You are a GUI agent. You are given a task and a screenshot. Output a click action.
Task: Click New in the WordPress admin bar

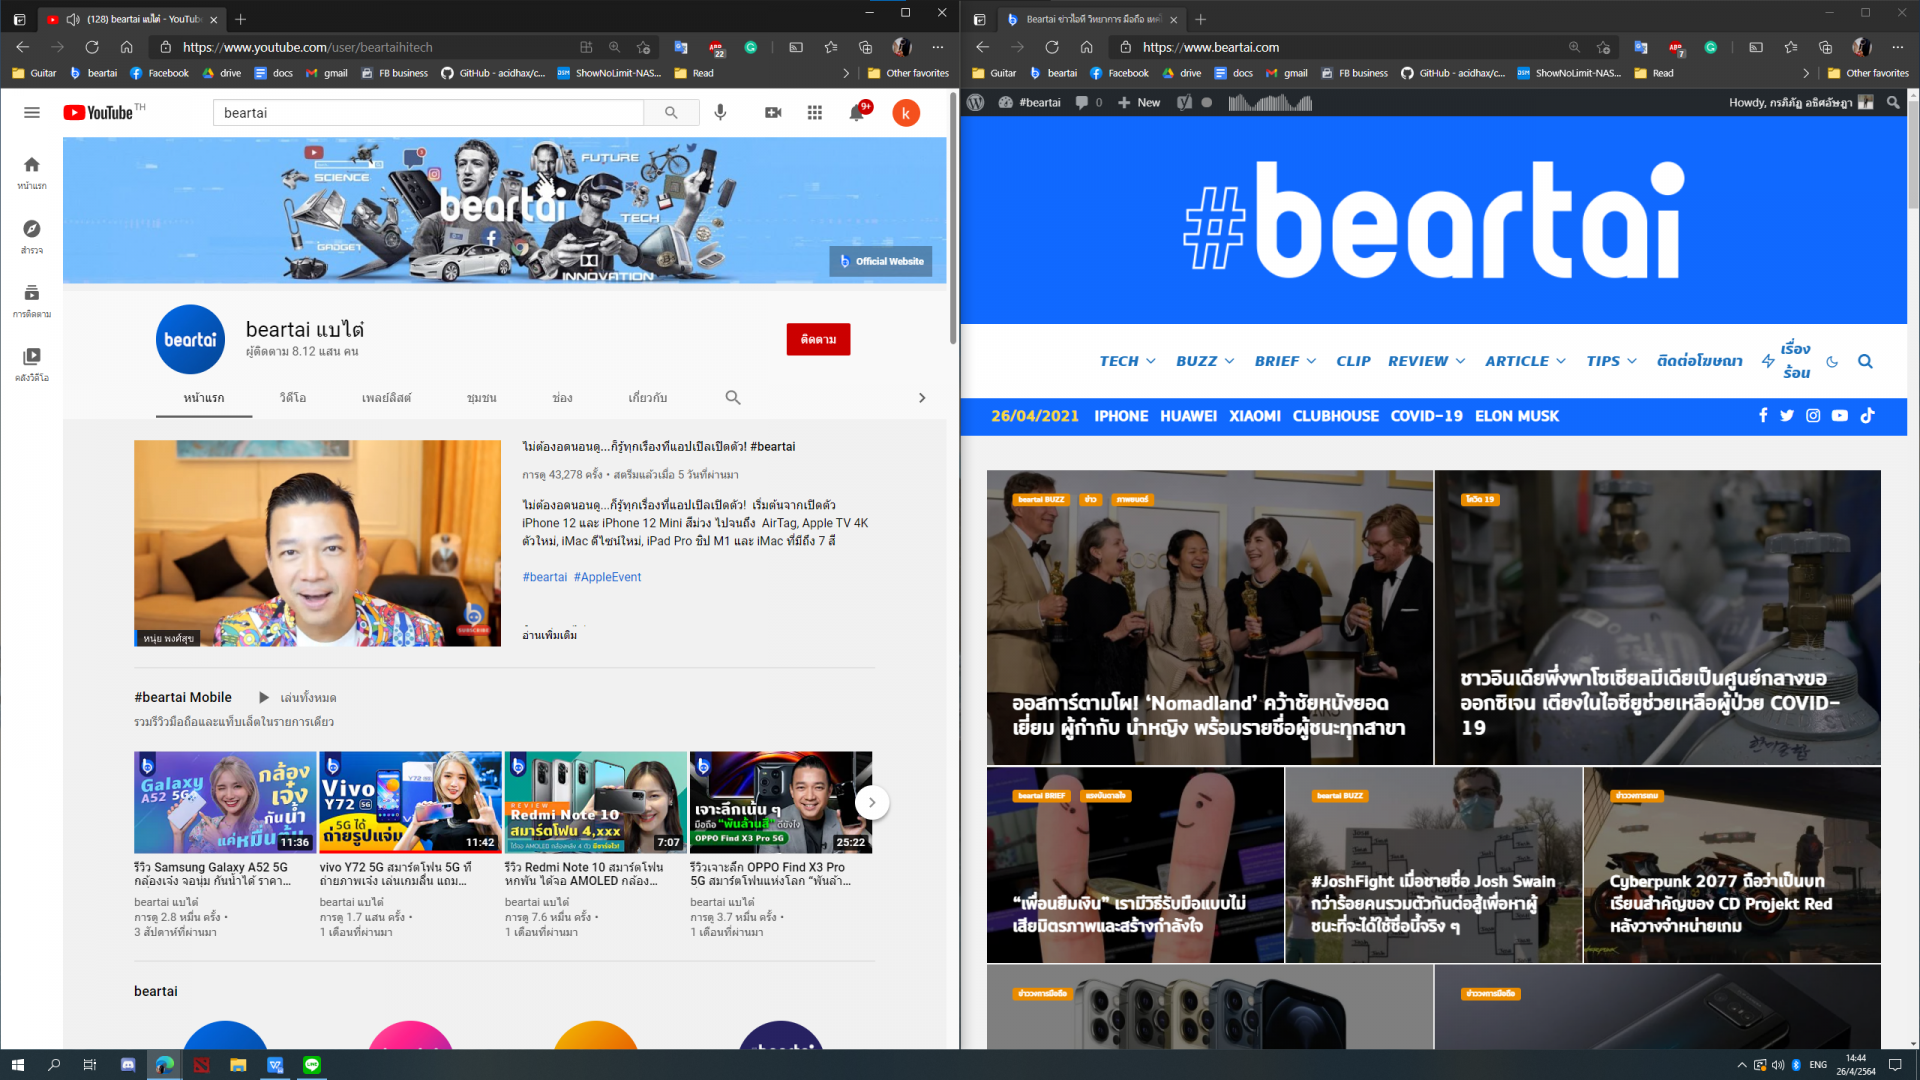click(1139, 102)
